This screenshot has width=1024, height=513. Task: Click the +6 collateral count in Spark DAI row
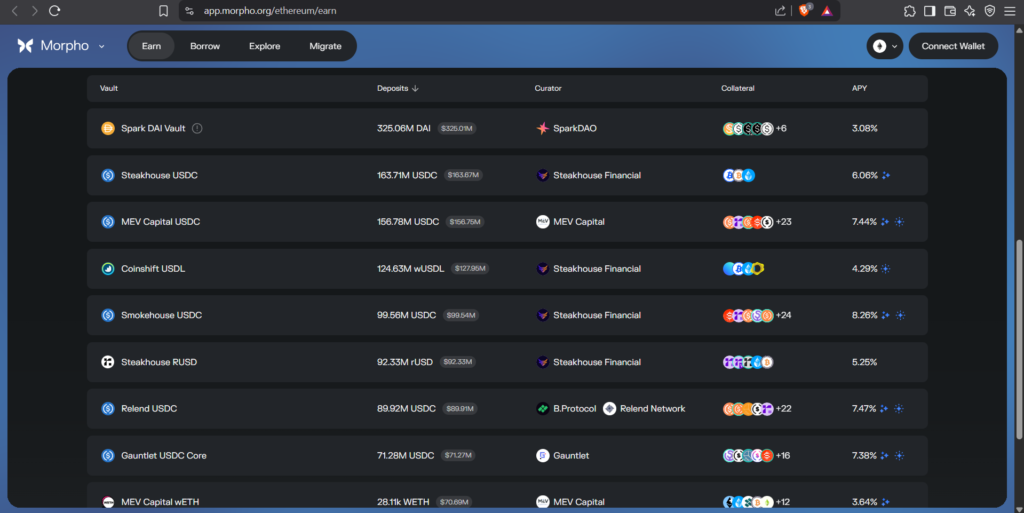point(781,129)
